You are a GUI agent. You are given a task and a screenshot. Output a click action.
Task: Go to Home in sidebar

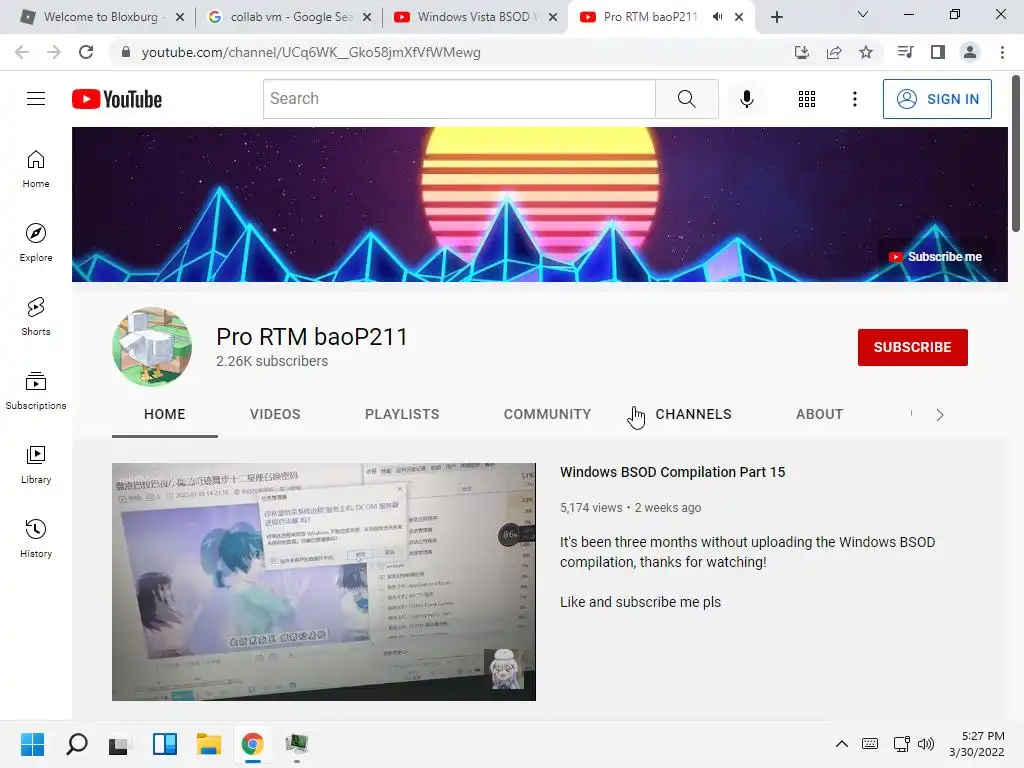pos(36,169)
